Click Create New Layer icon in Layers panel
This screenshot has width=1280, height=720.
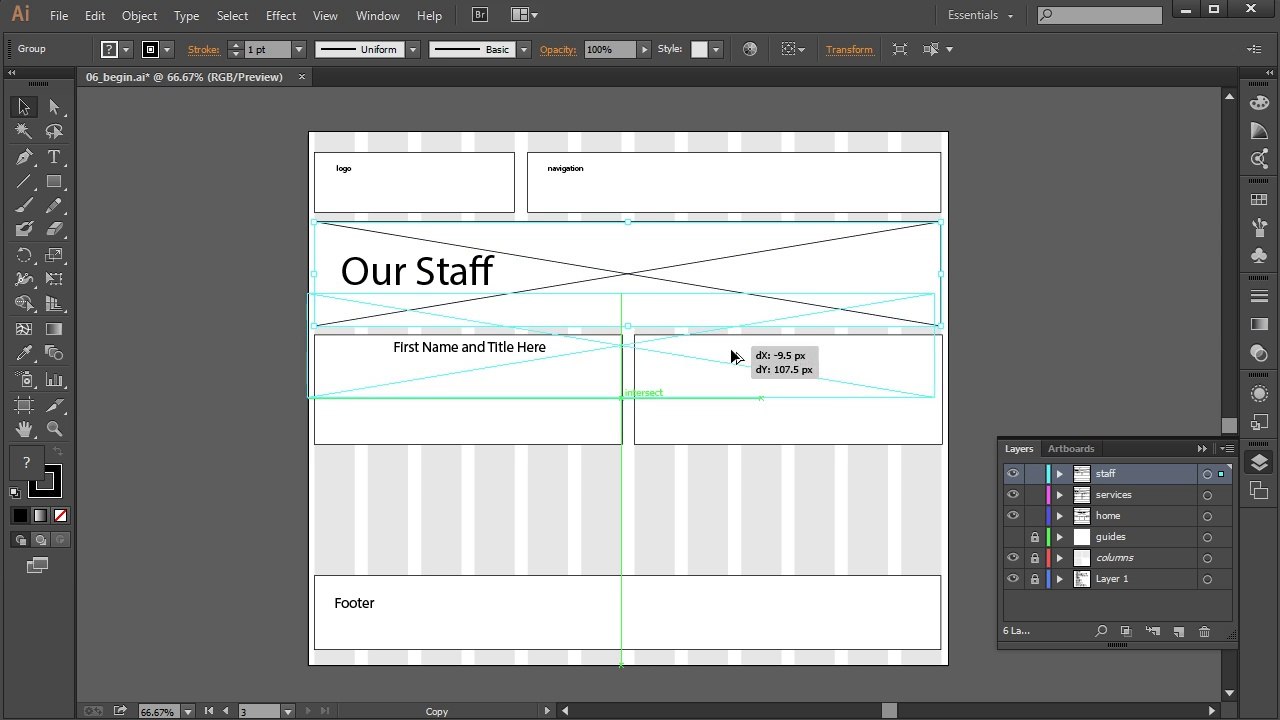click(x=1179, y=631)
